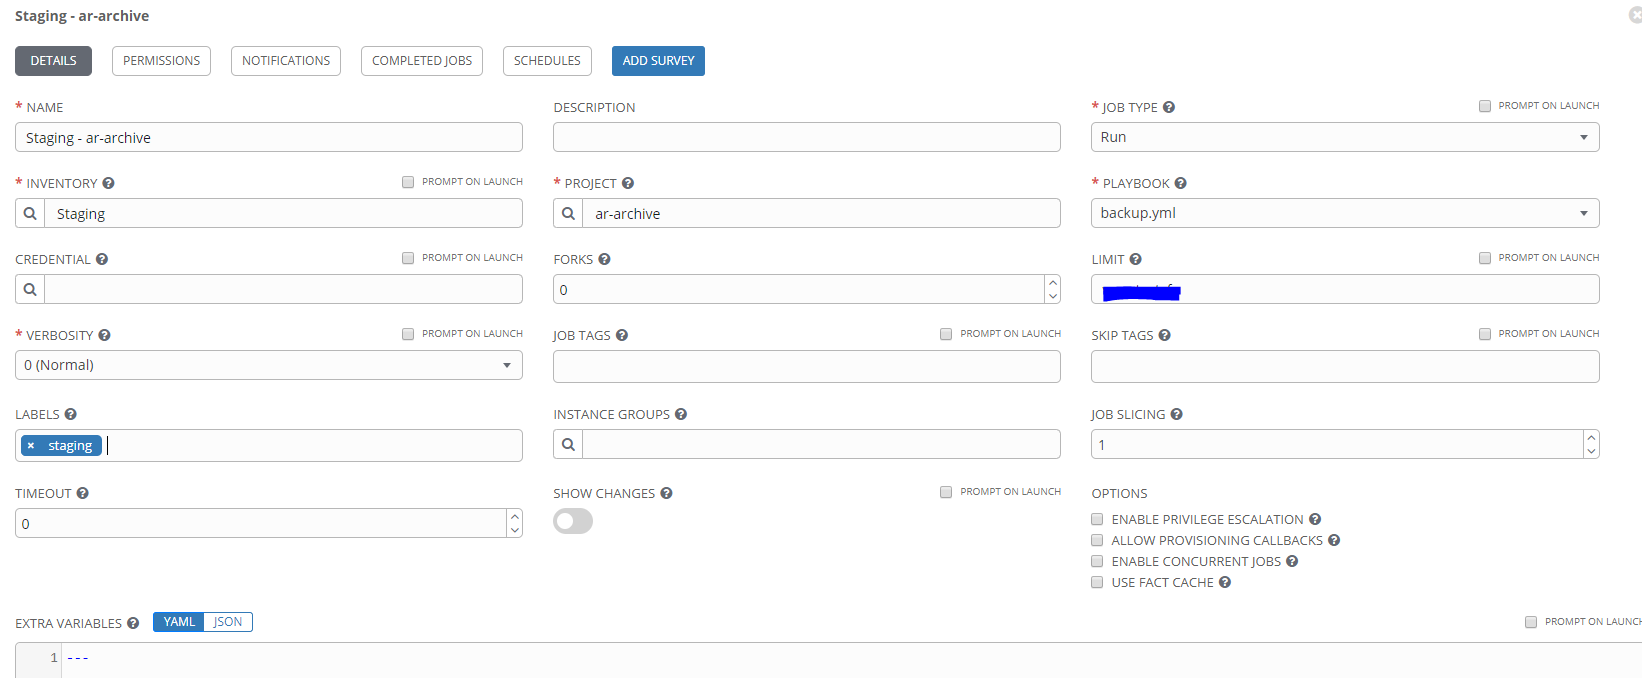Screen dimensions: 1642x678
Task: Adjust the Forks number spinner arrows
Action: (1052, 289)
